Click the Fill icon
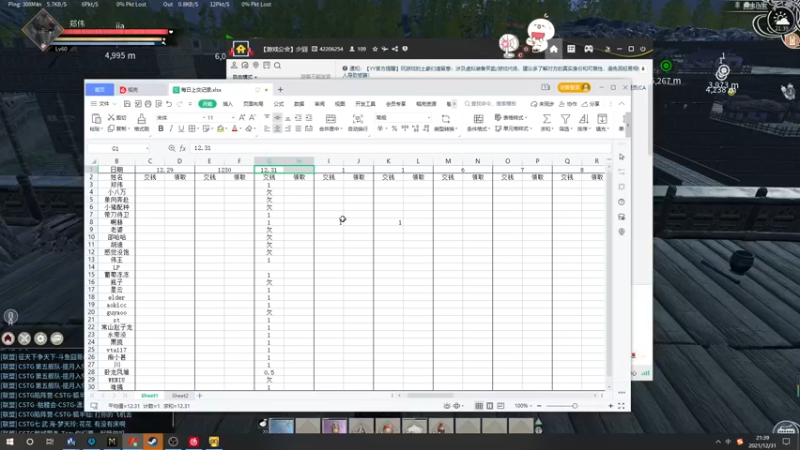This screenshot has width=800, height=450. (602, 119)
